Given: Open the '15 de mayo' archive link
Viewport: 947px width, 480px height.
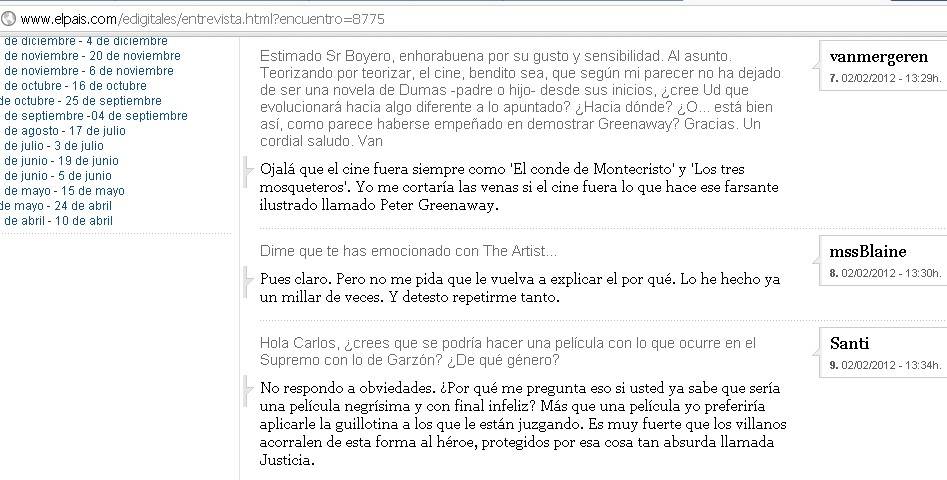Looking at the screenshot, I should 64,191.
